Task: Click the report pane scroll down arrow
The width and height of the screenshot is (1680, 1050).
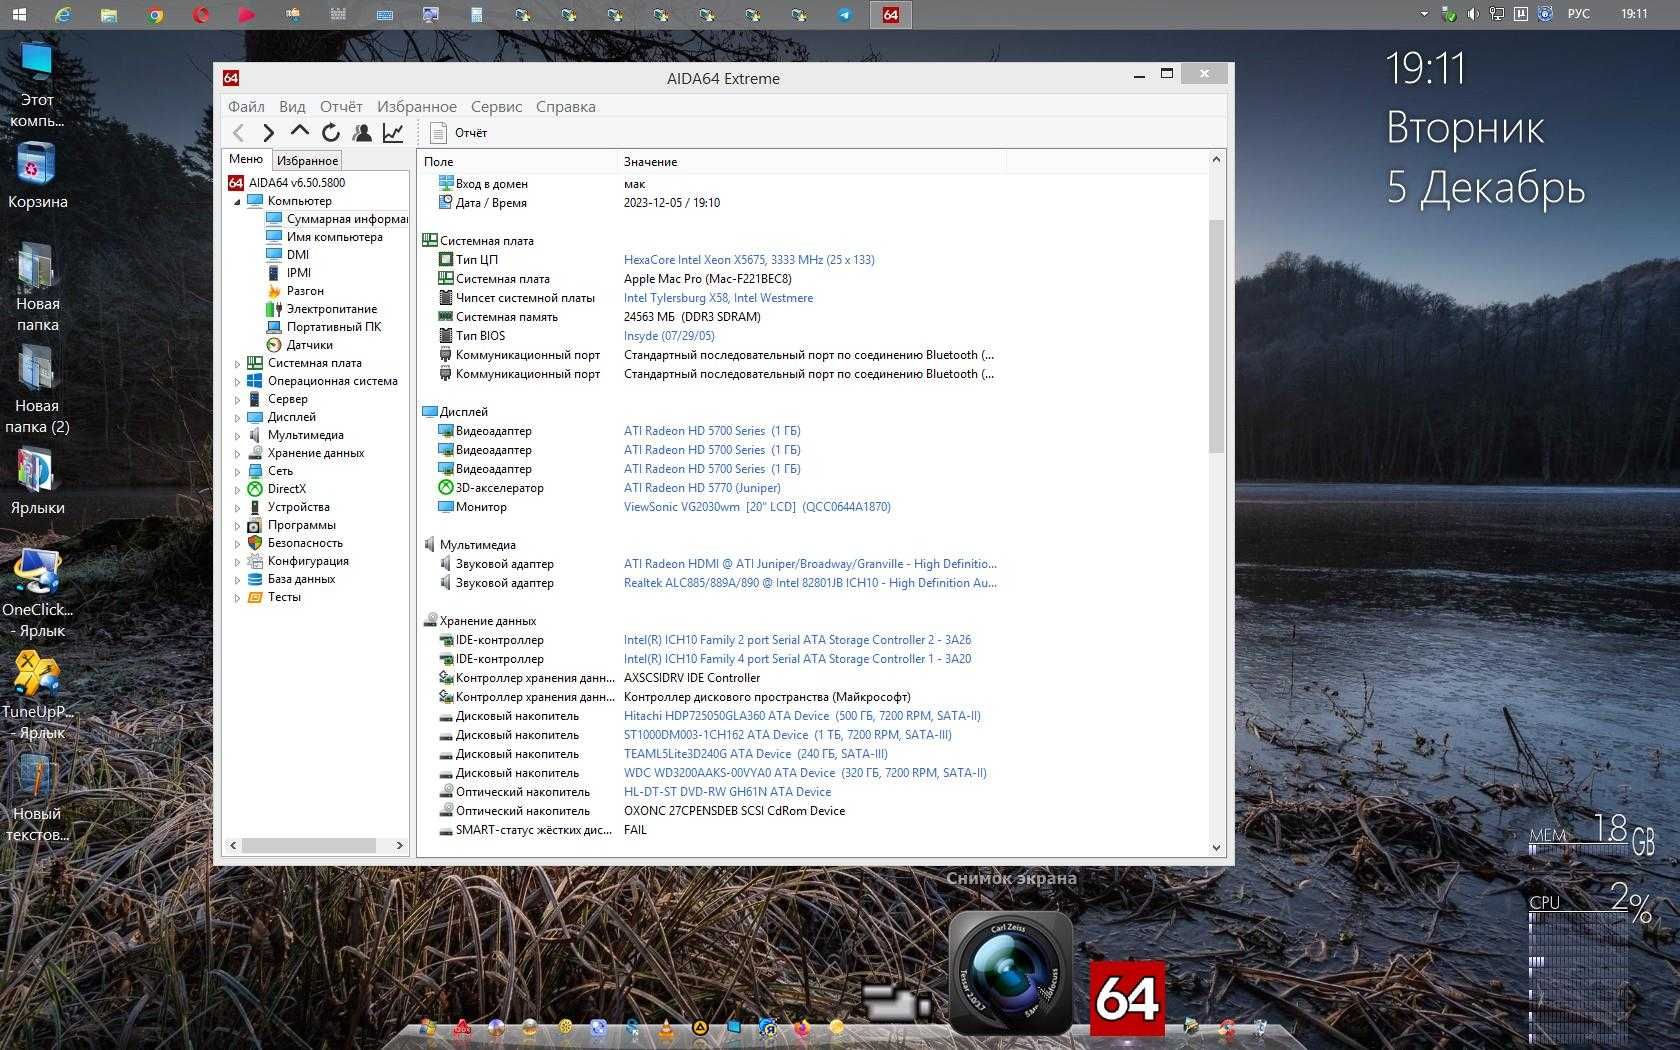Action: click(1216, 847)
